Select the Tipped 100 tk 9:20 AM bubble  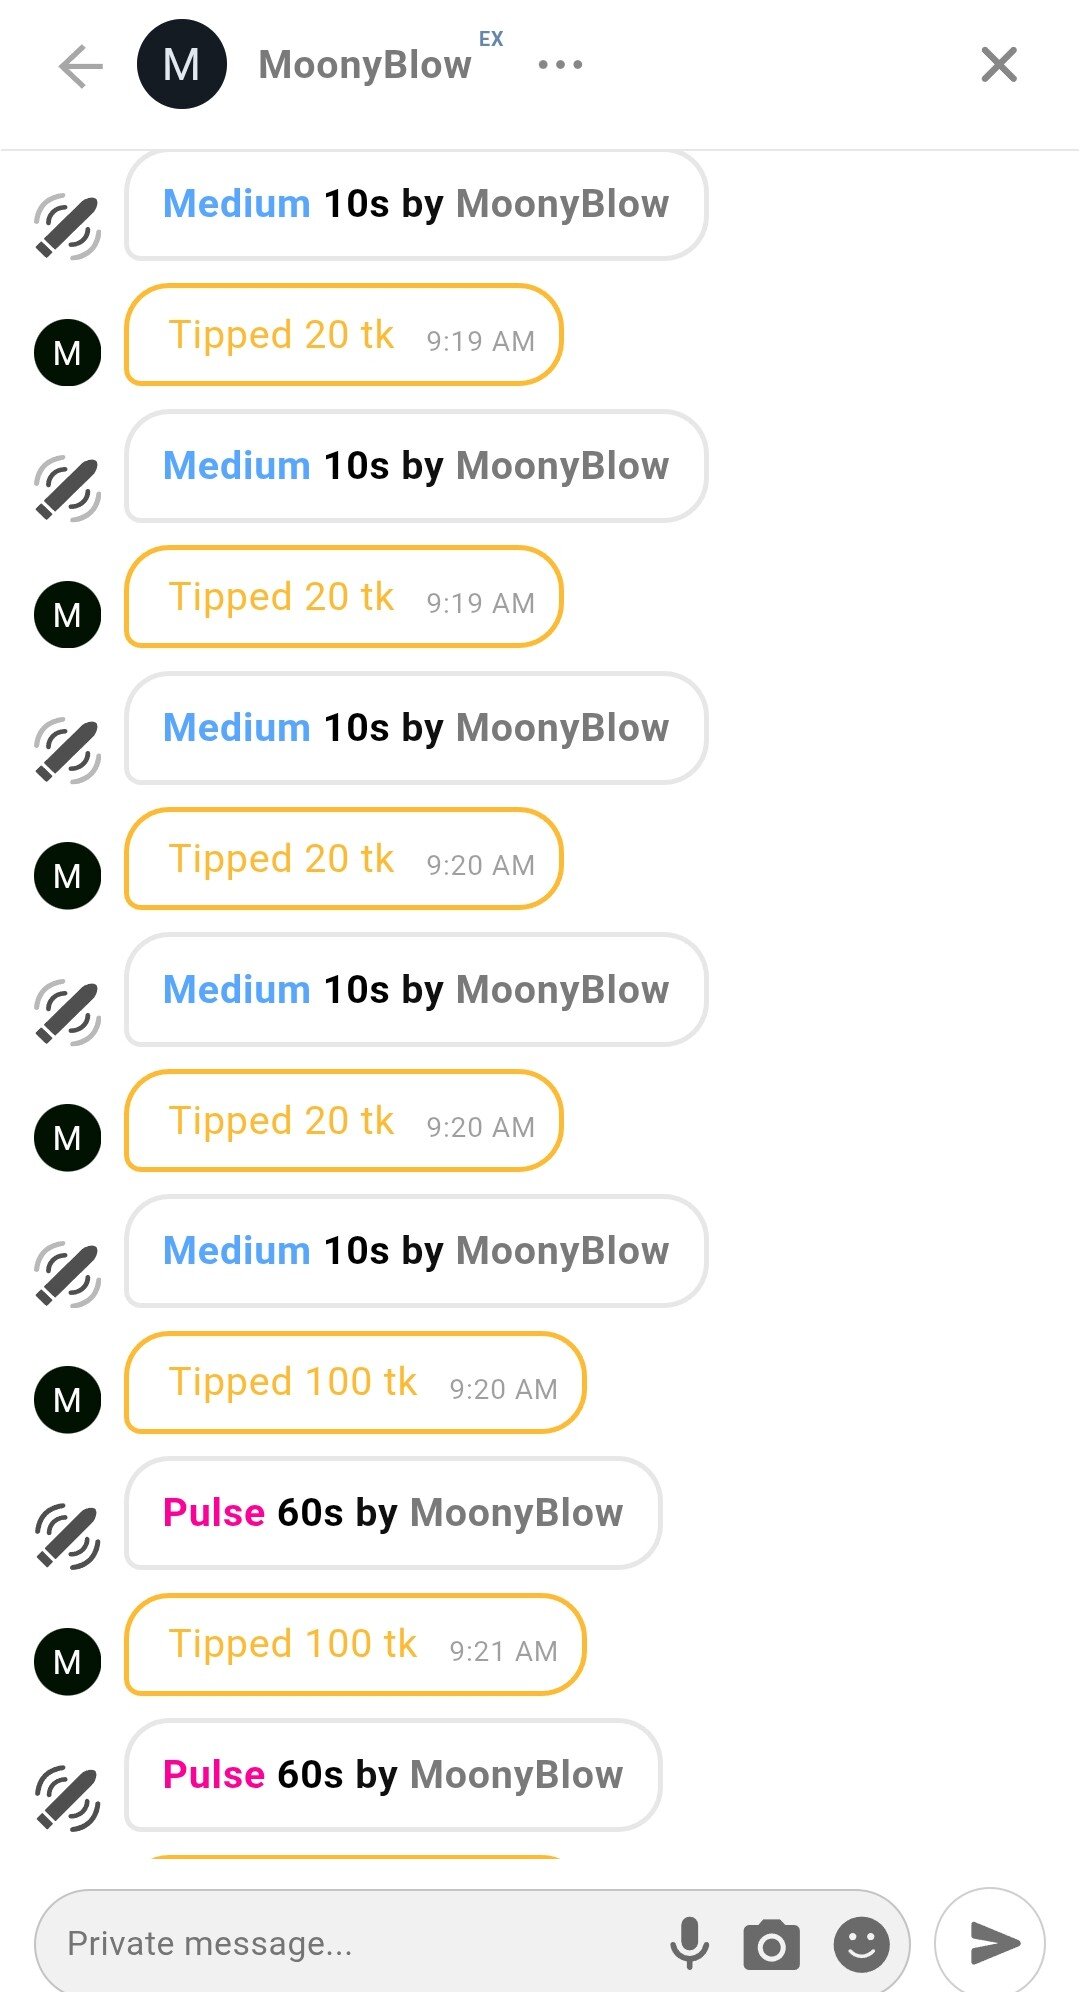(355, 1383)
